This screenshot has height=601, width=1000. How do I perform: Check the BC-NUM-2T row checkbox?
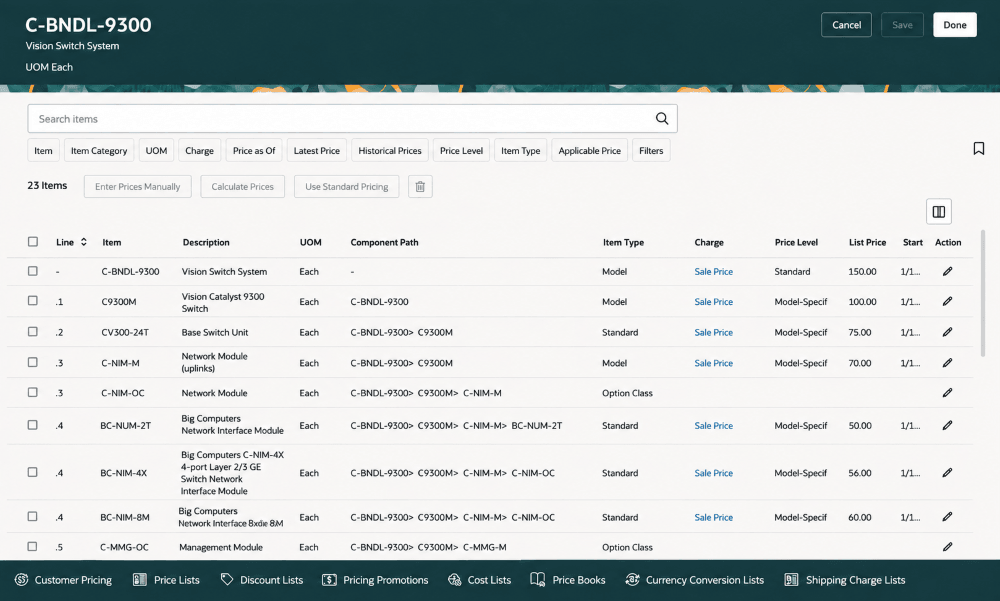coord(33,425)
